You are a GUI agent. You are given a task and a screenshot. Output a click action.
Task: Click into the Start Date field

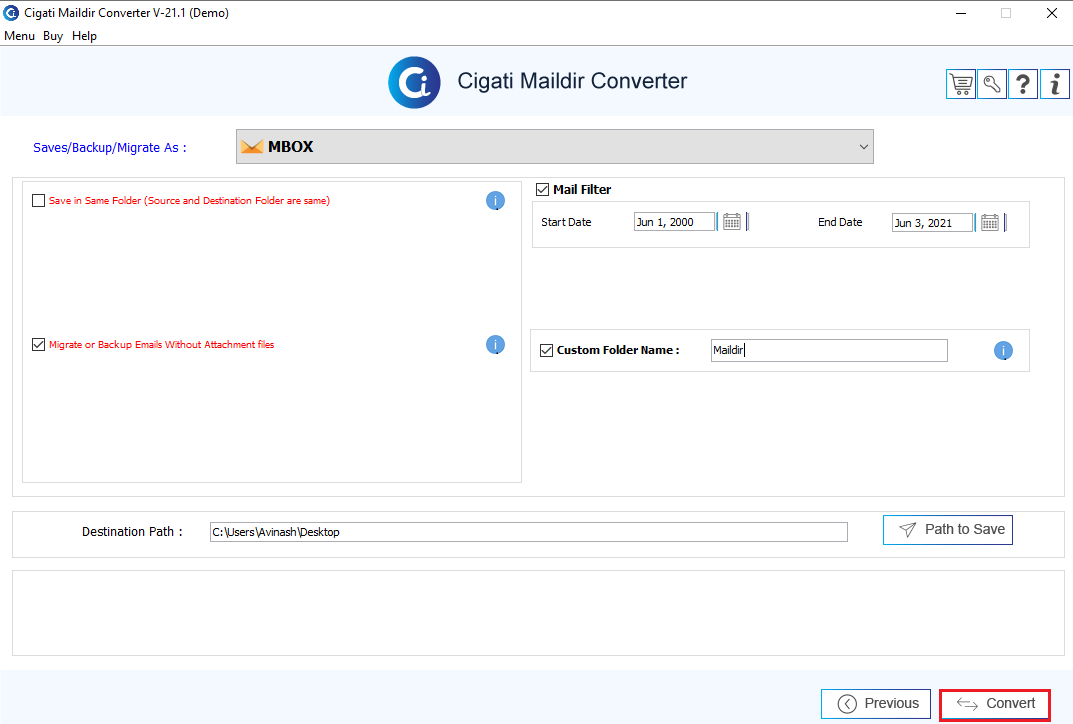675,222
